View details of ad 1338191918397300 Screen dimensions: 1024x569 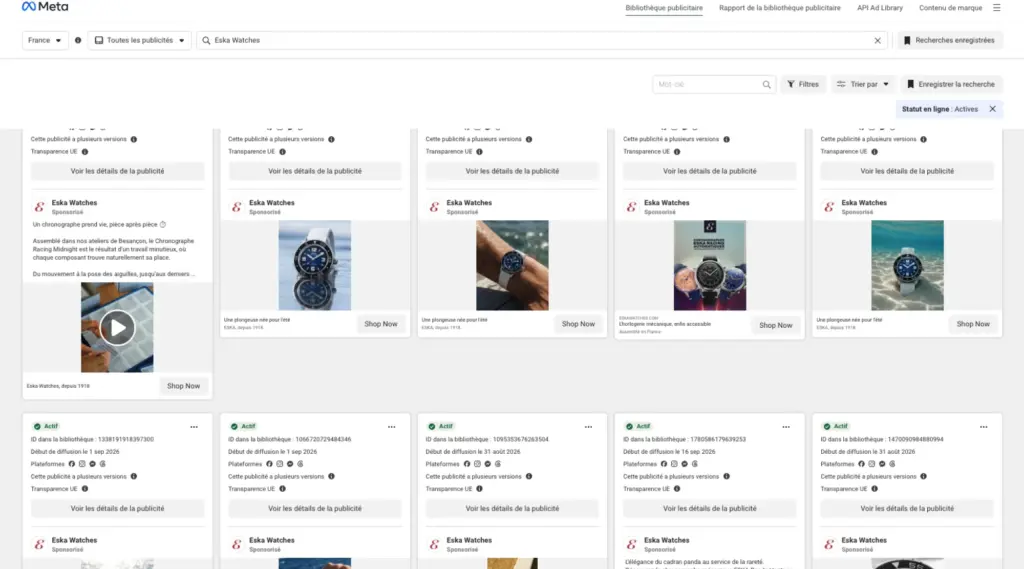point(118,508)
